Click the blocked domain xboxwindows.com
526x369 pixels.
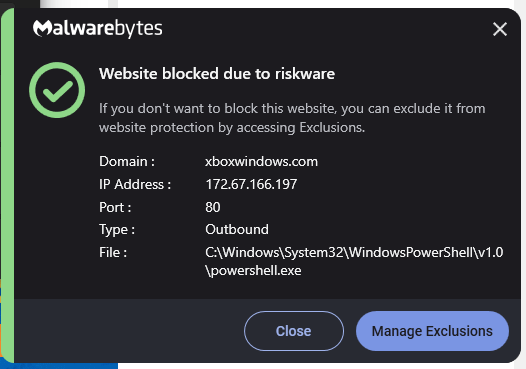coord(261,162)
